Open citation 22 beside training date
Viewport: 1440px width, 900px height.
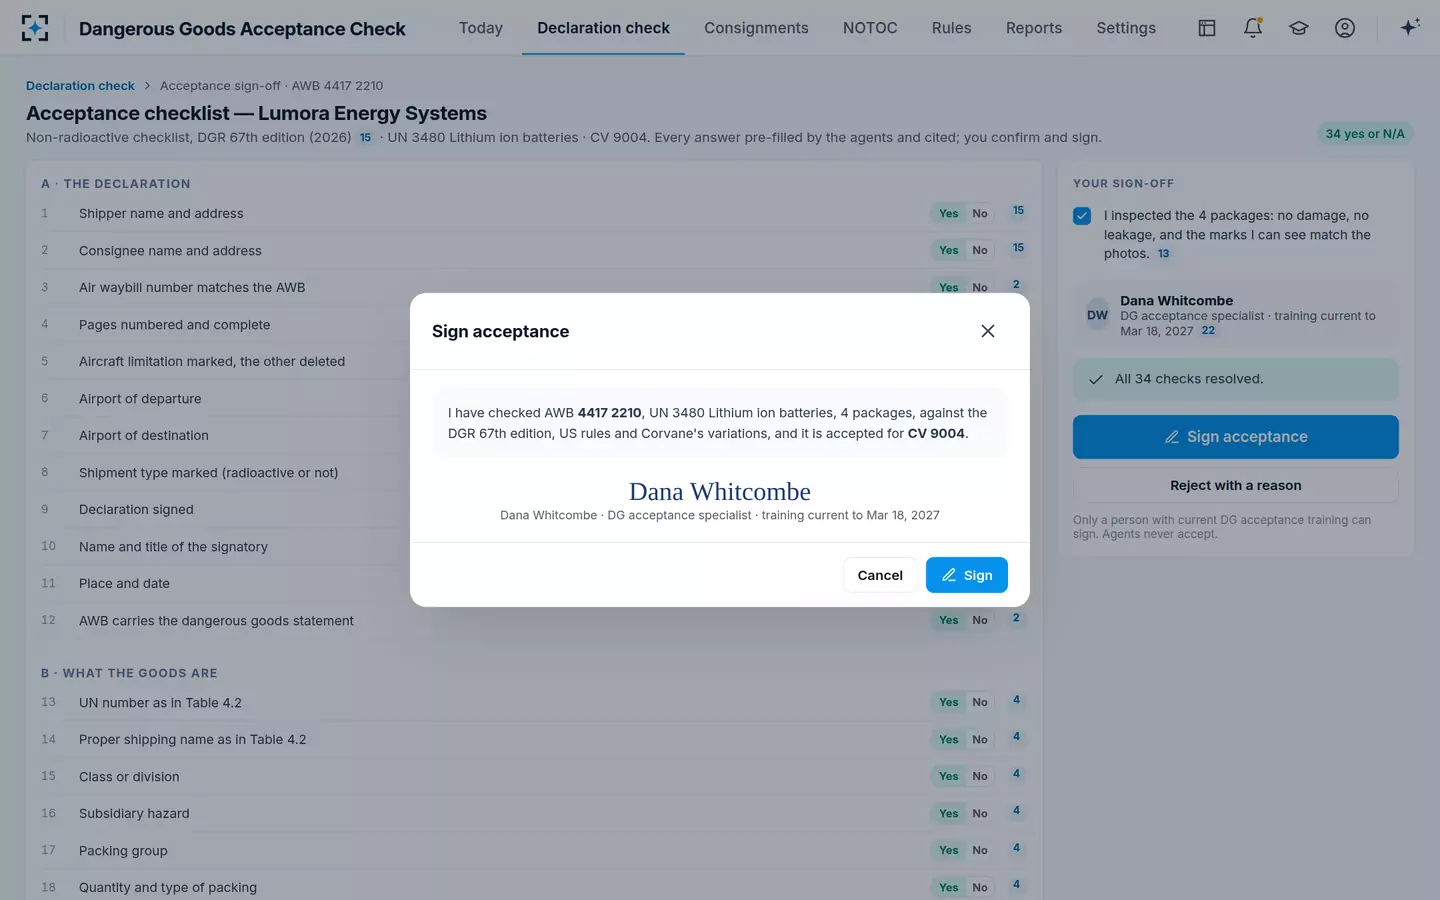(1208, 331)
